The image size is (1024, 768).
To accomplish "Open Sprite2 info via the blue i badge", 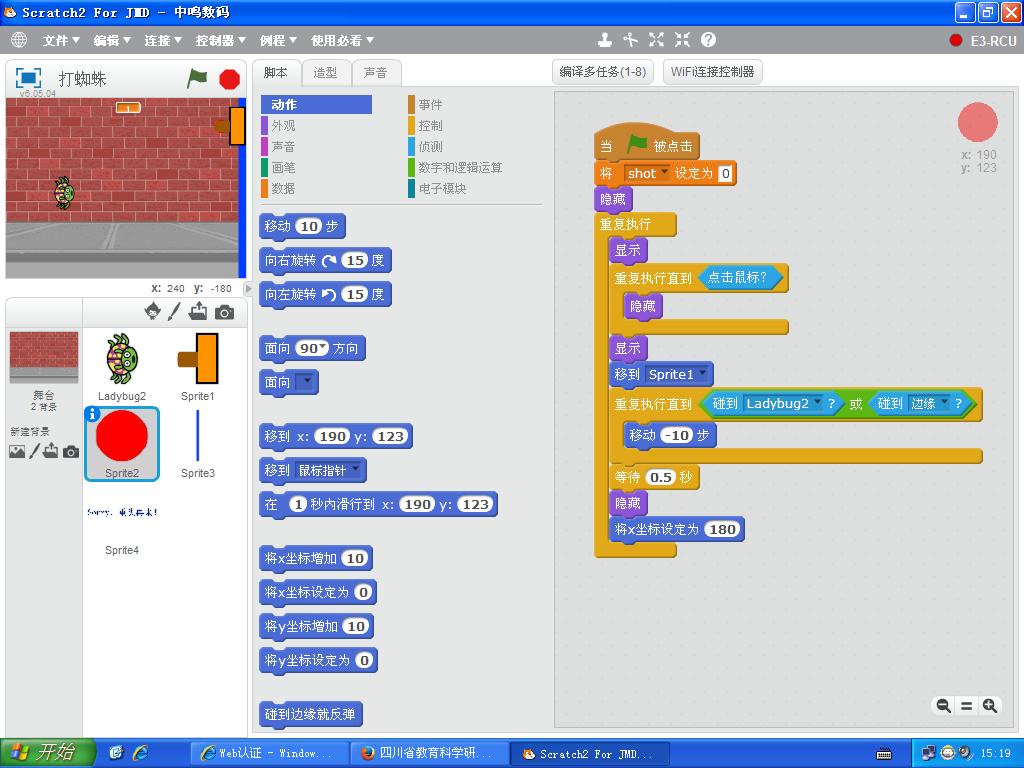I will (93, 413).
